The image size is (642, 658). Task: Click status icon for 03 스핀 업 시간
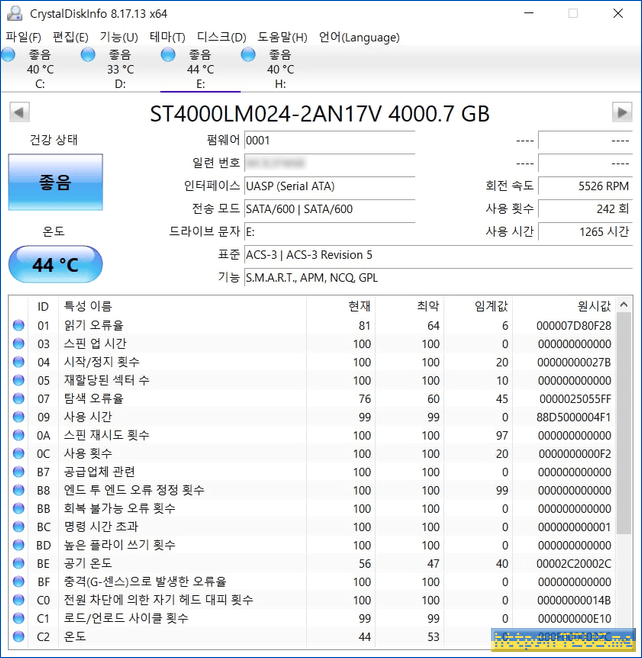pyautogui.click(x=18, y=344)
